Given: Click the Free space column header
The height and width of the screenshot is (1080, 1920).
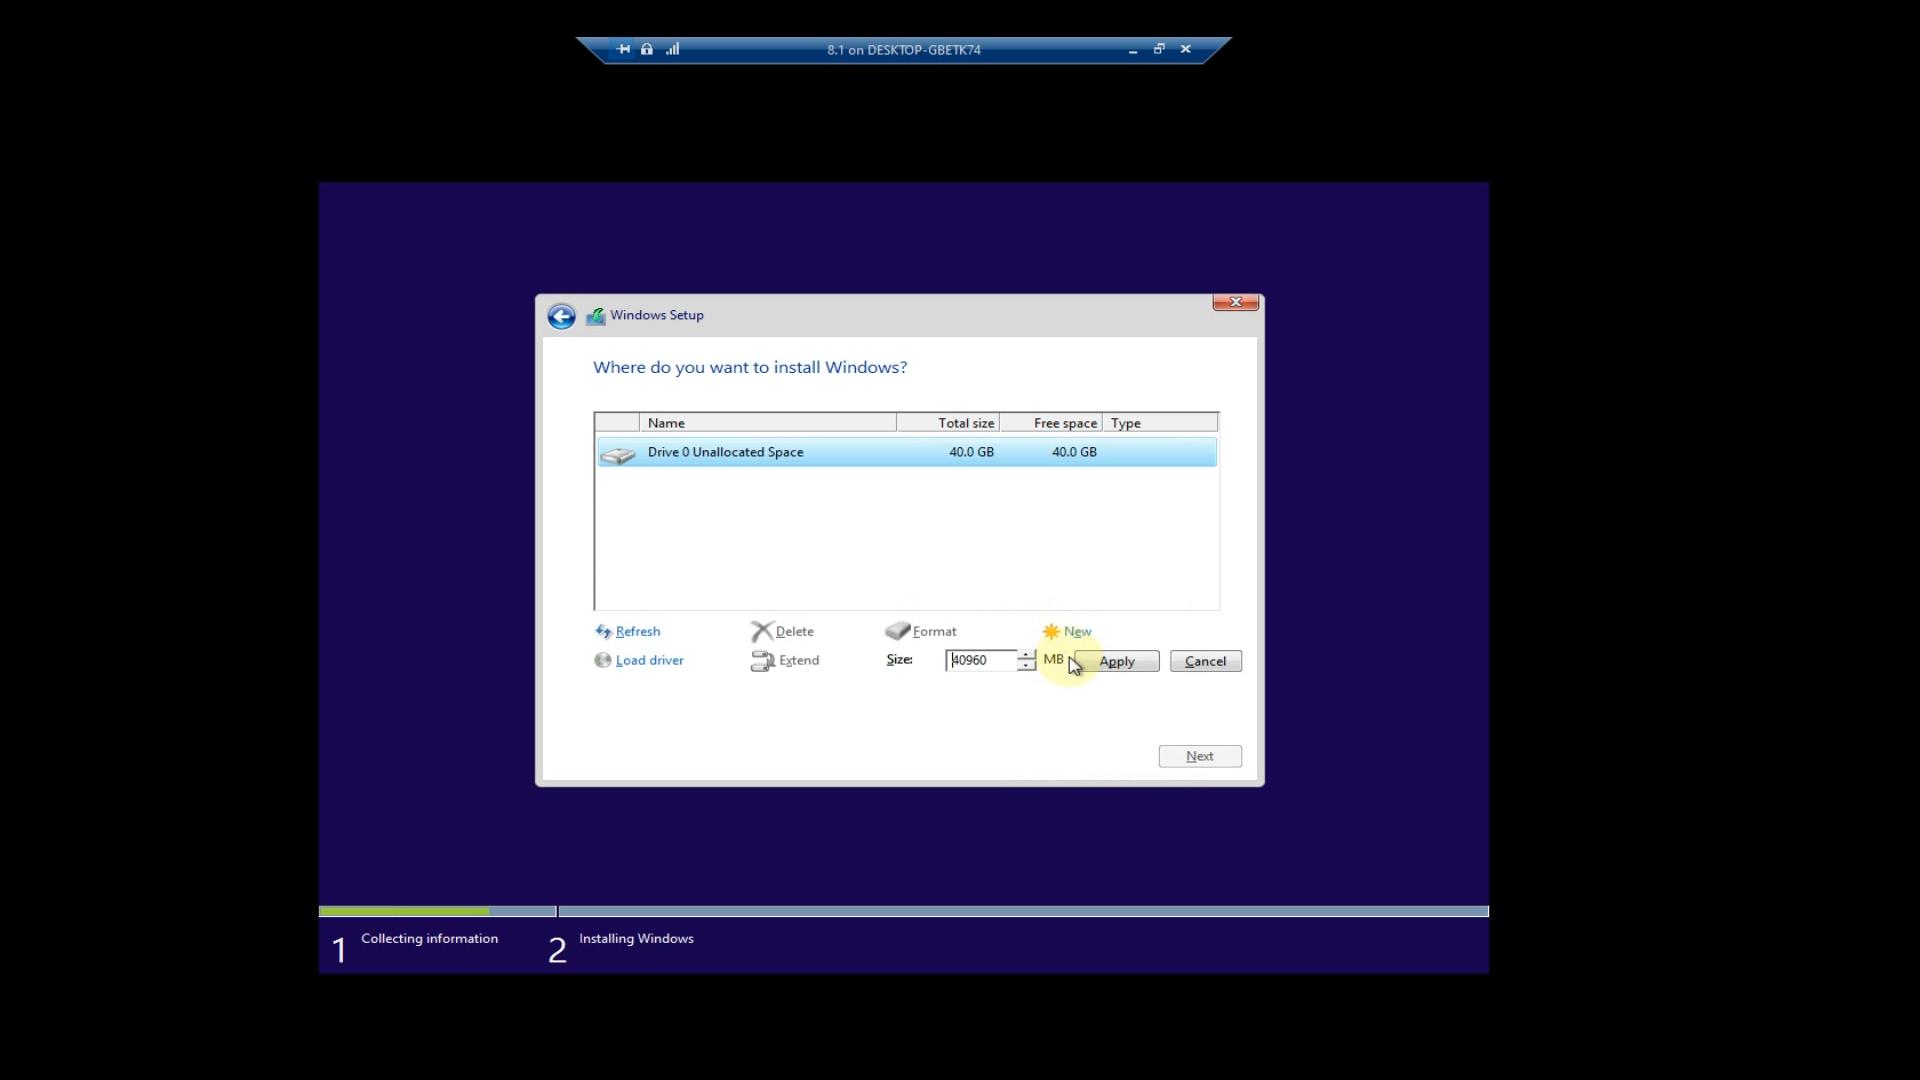Looking at the screenshot, I should point(1051,423).
